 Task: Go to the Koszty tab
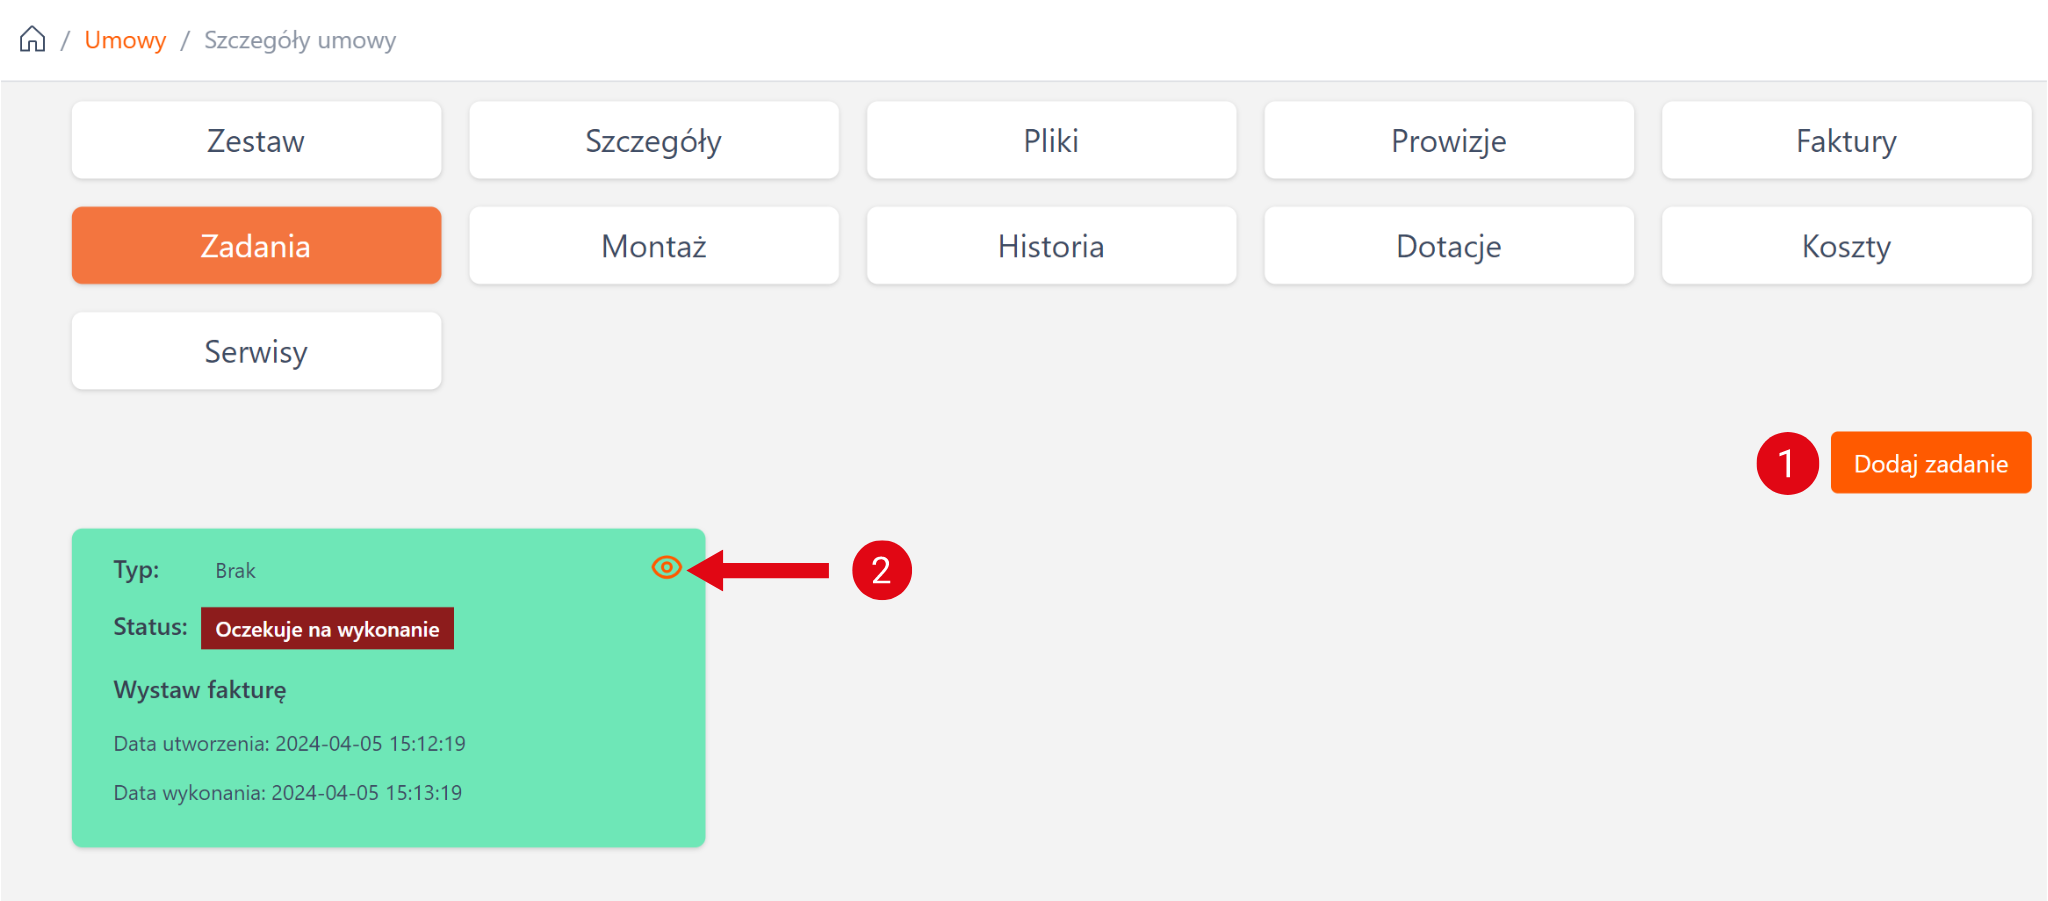click(x=1846, y=246)
